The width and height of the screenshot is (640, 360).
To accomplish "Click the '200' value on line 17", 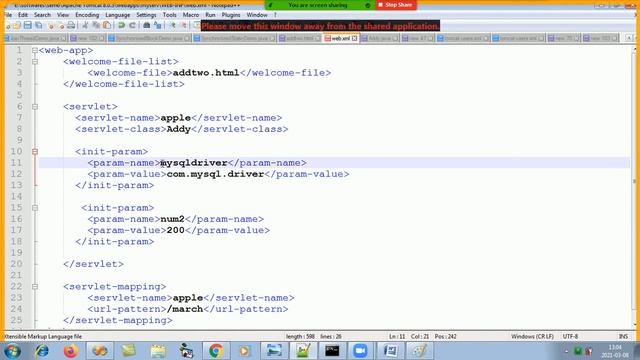I will (x=176, y=230).
